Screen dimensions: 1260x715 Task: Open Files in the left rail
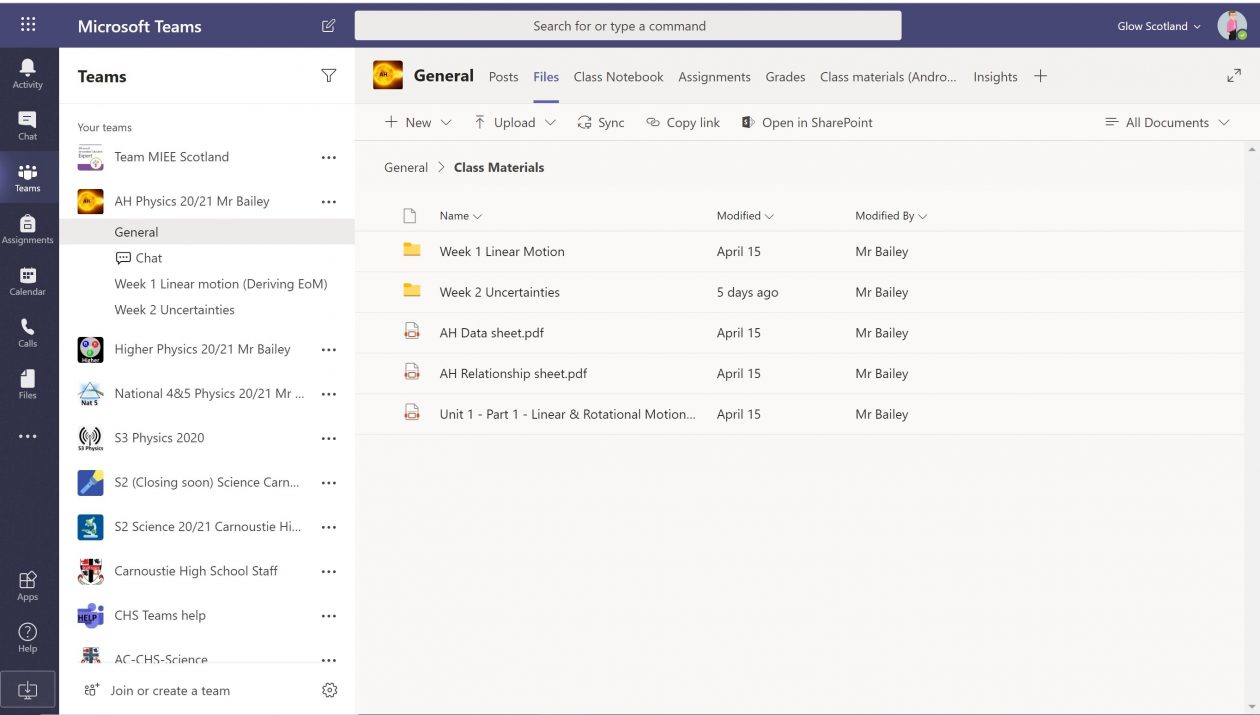[x=28, y=385]
